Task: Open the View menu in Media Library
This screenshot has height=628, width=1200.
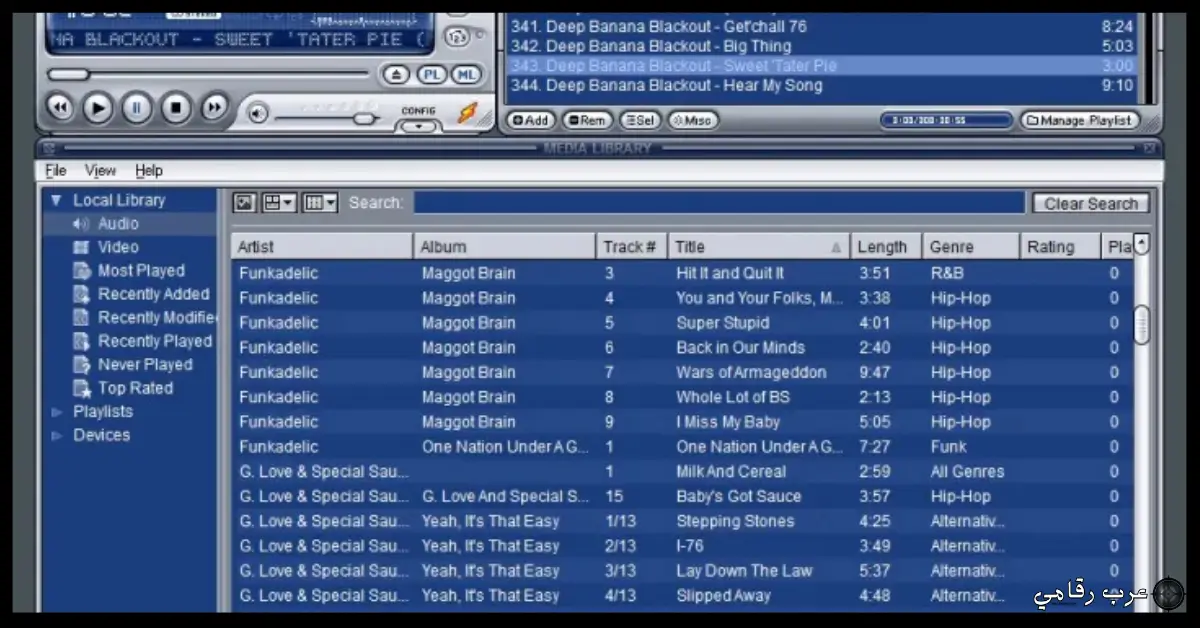Action: (100, 171)
